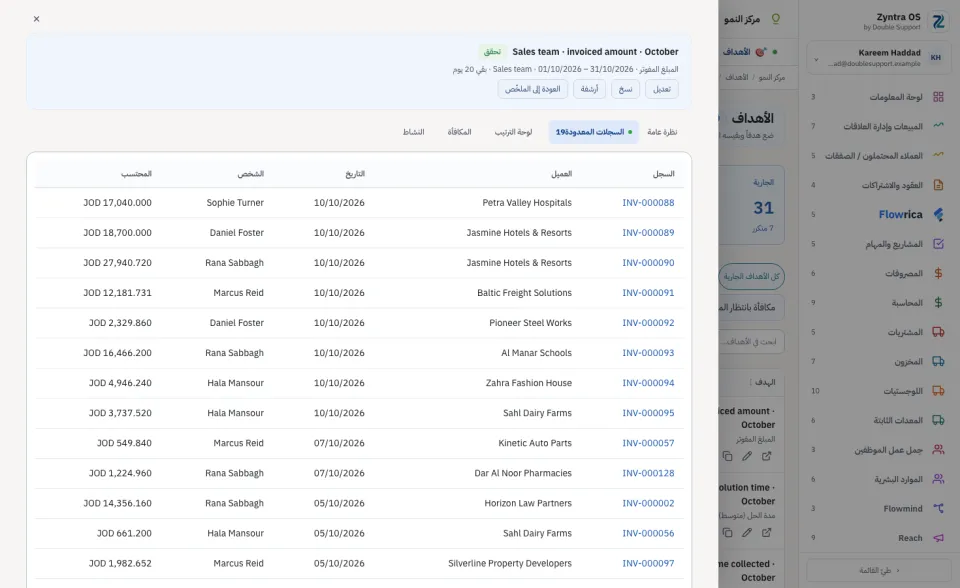Click the العقود والاشتراكات document icon
Viewport: 960px width, 588px height.
click(938, 184)
